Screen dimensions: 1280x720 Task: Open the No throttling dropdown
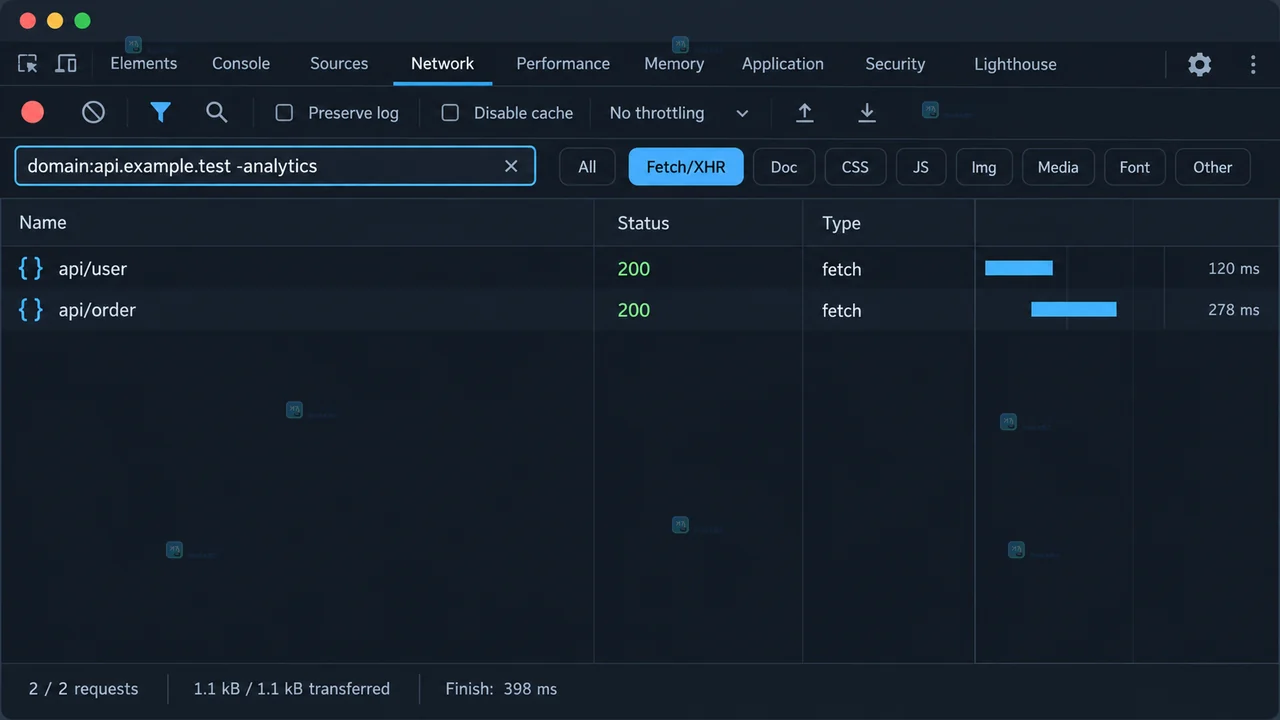[x=679, y=113]
